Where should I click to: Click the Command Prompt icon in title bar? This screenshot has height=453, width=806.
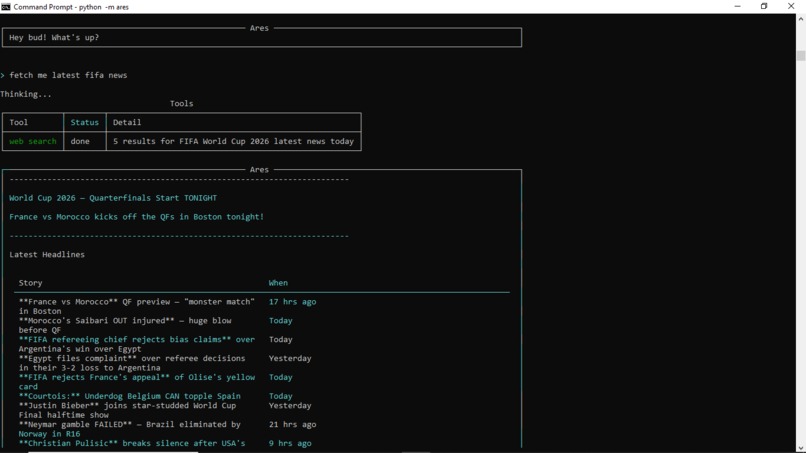click(x=6, y=7)
